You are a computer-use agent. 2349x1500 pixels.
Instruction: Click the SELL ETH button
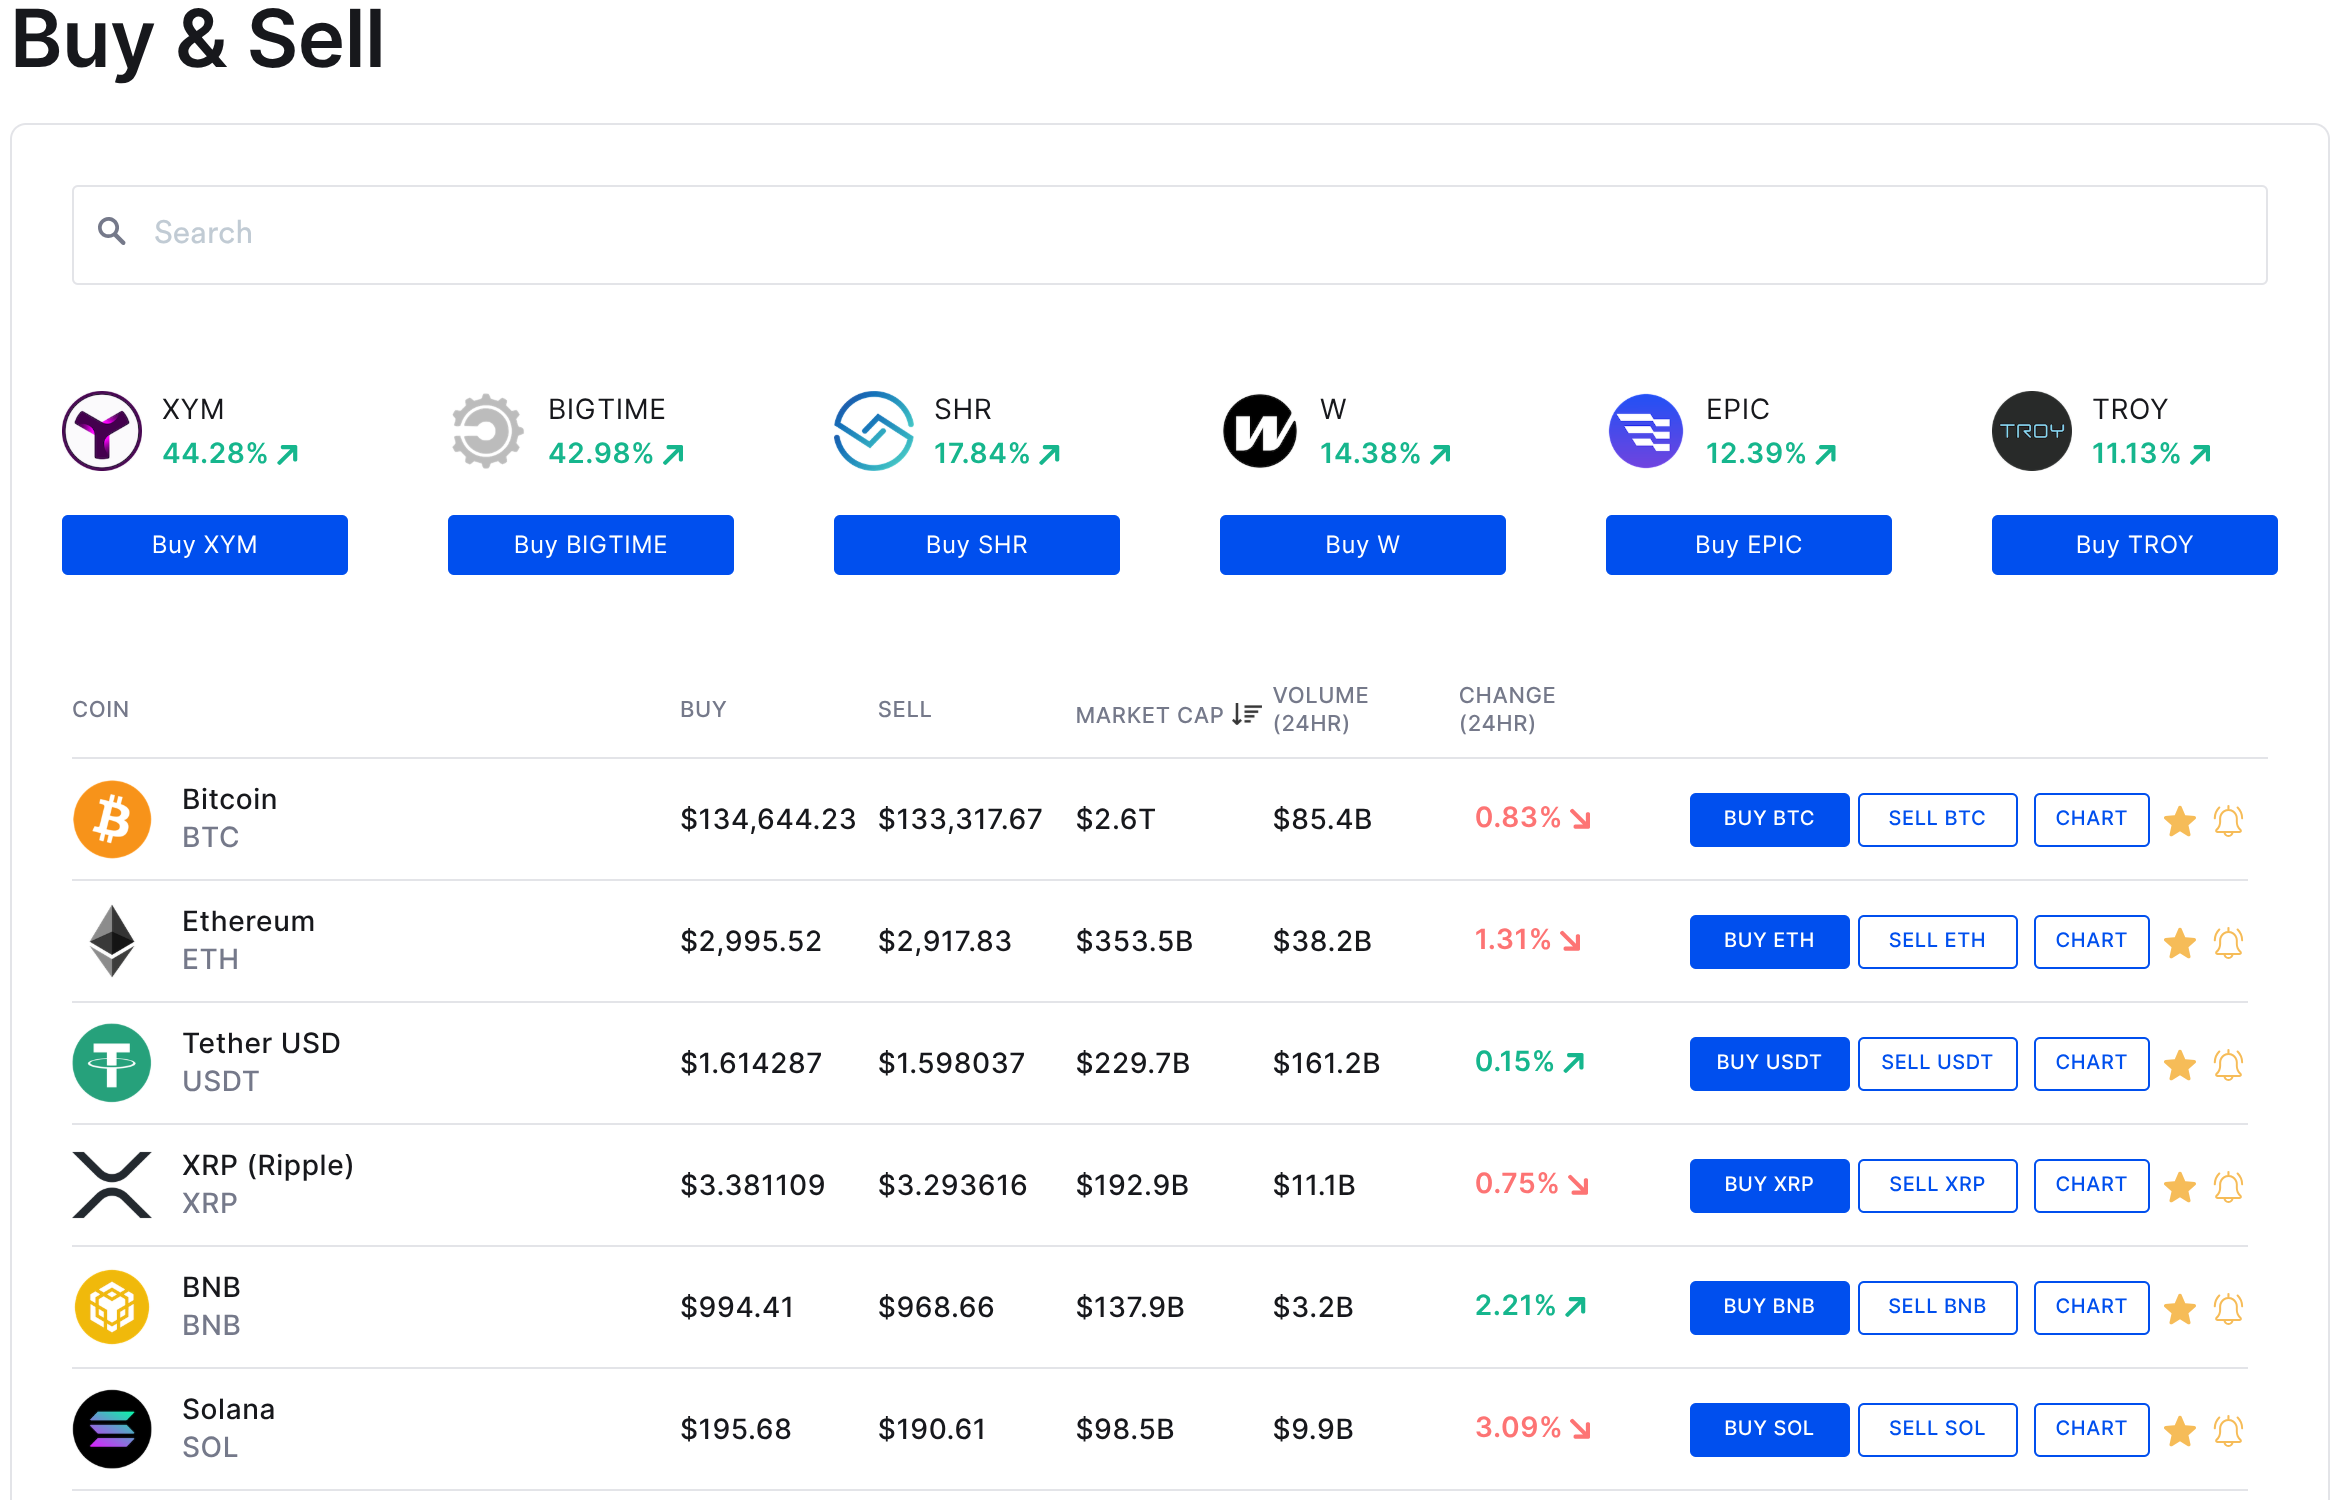click(x=1937, y=941)
